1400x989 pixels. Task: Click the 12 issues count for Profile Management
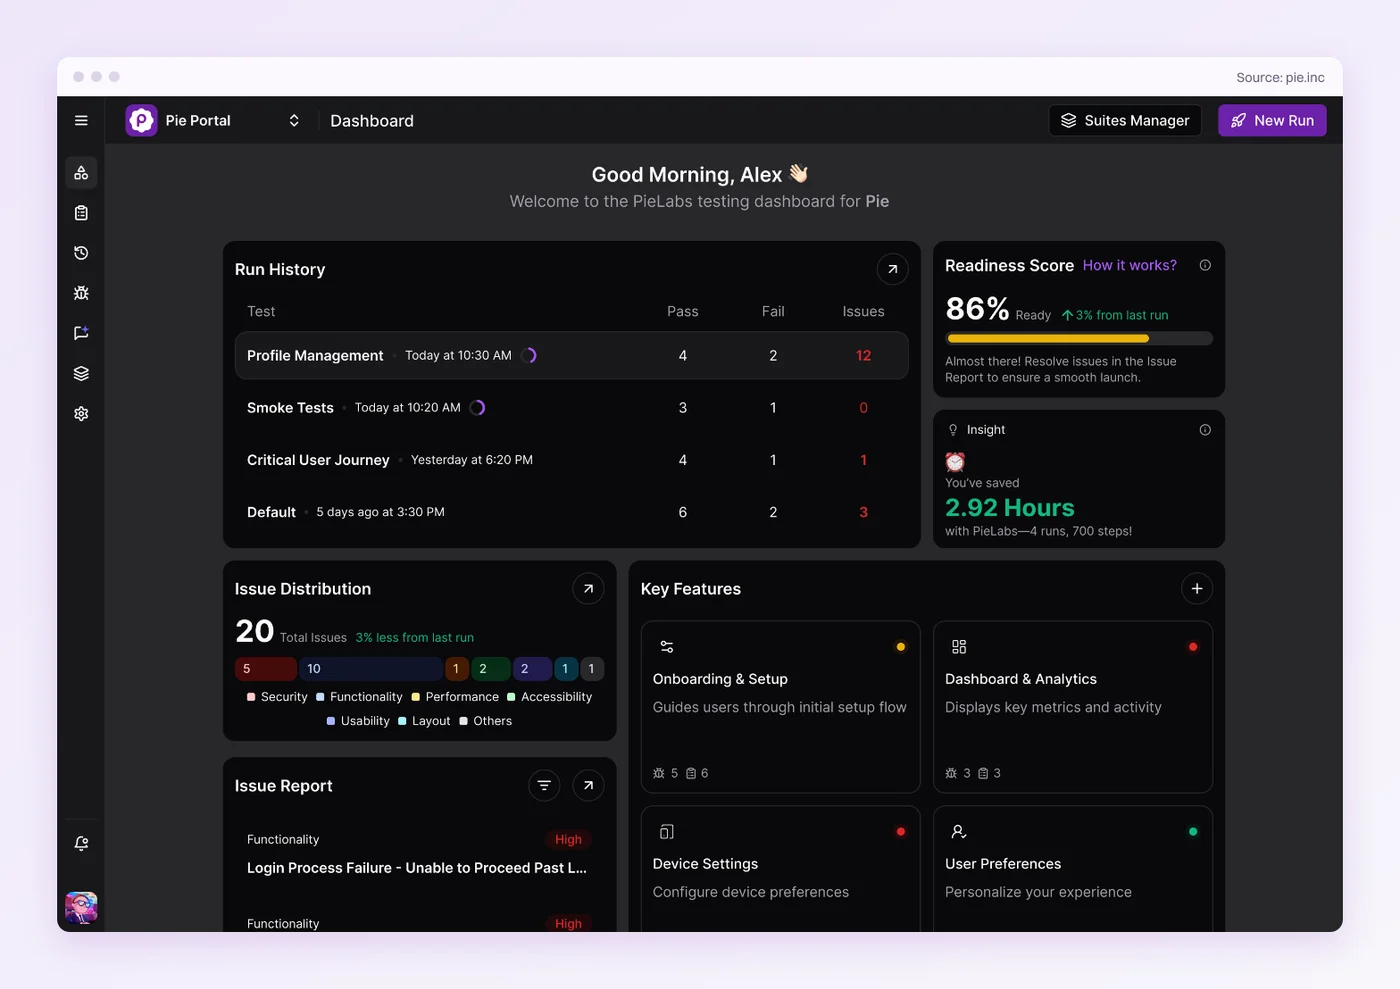pos(864,356)
